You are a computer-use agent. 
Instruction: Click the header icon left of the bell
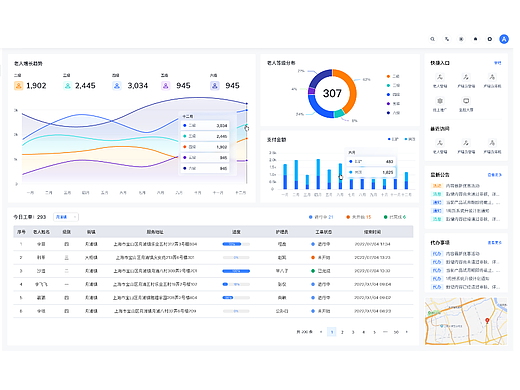[x=461, y=39]
